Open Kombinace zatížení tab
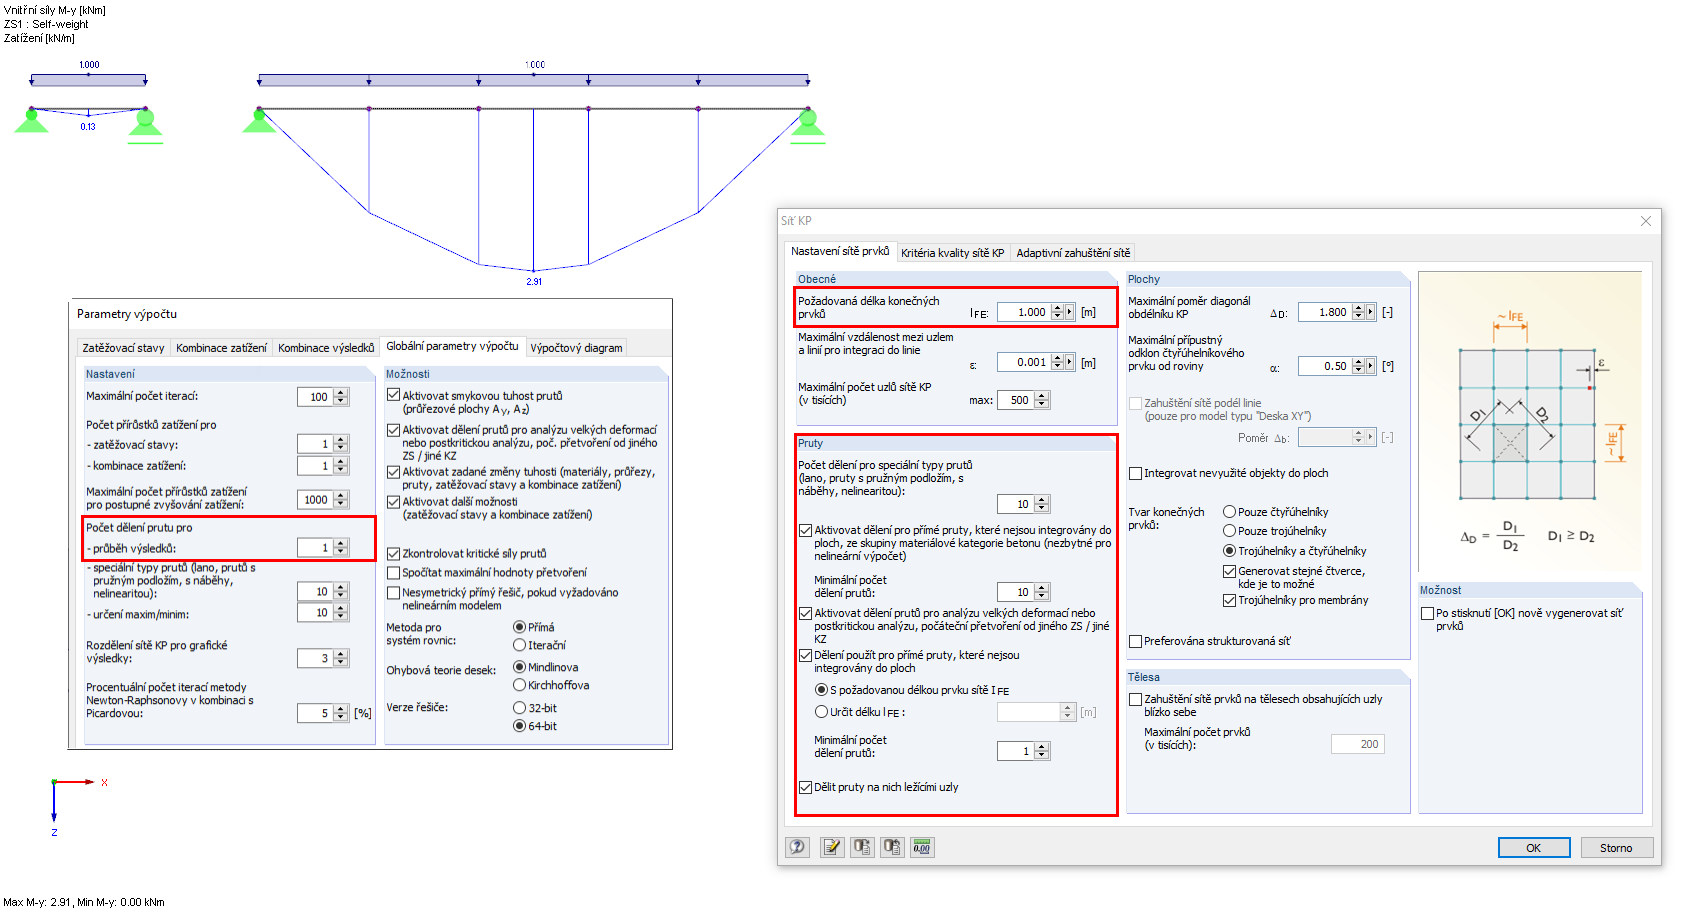The width and height of the screenshot is (1690, 914). coord(221,348)
